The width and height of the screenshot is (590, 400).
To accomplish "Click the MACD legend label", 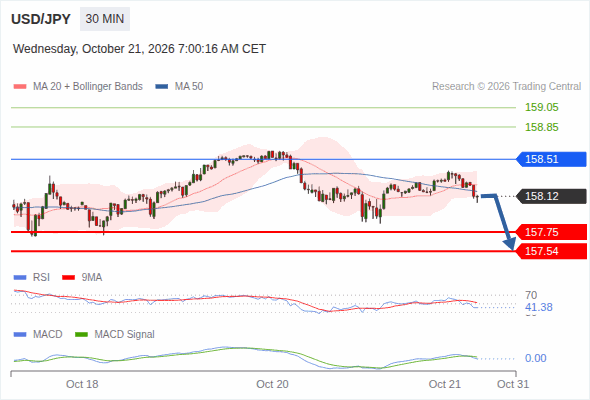I will [47, 335].
